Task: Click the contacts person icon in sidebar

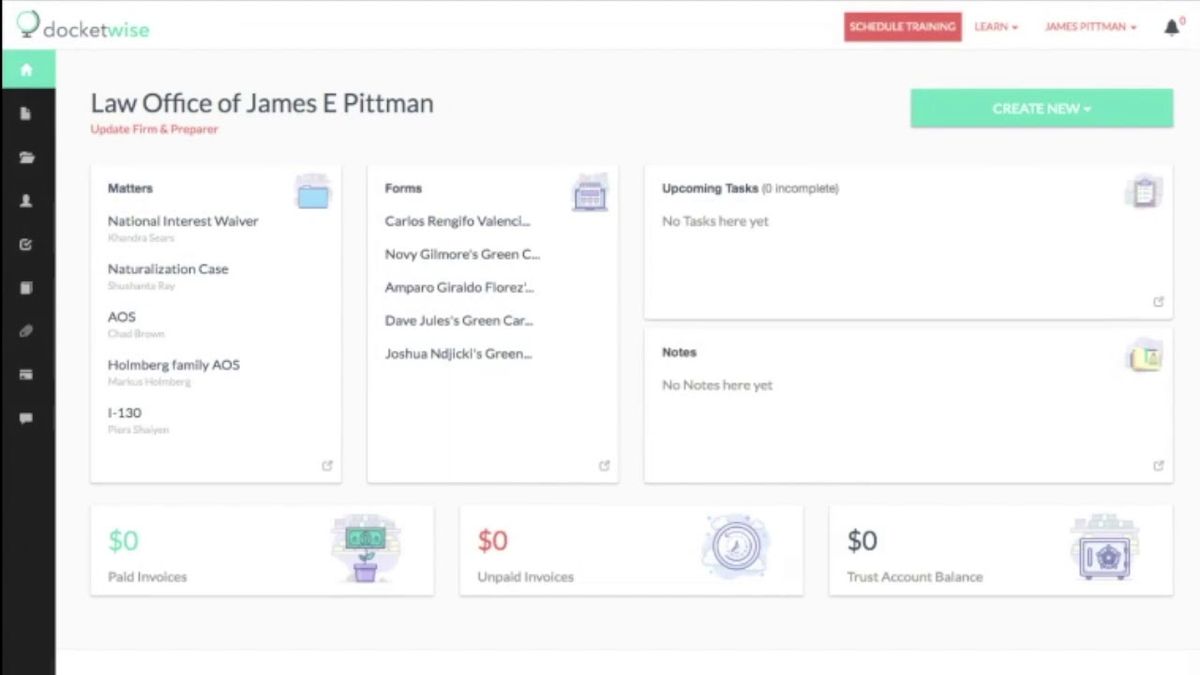Action: [x=28, y=200]
